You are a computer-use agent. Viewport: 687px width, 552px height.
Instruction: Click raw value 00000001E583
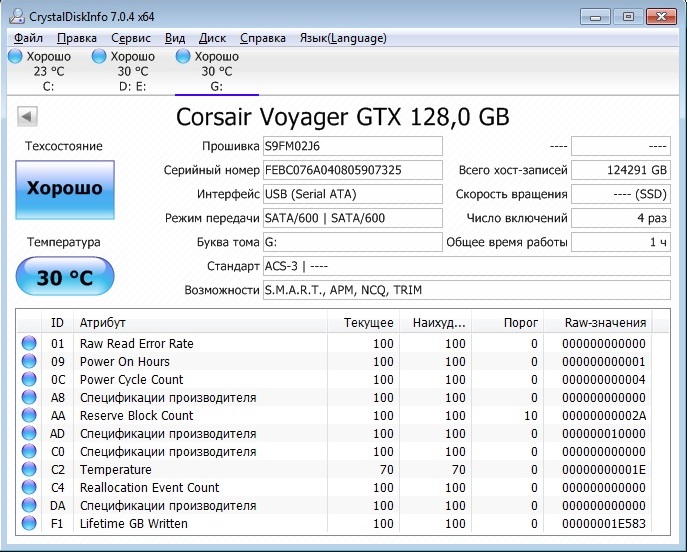coord(604,524)
